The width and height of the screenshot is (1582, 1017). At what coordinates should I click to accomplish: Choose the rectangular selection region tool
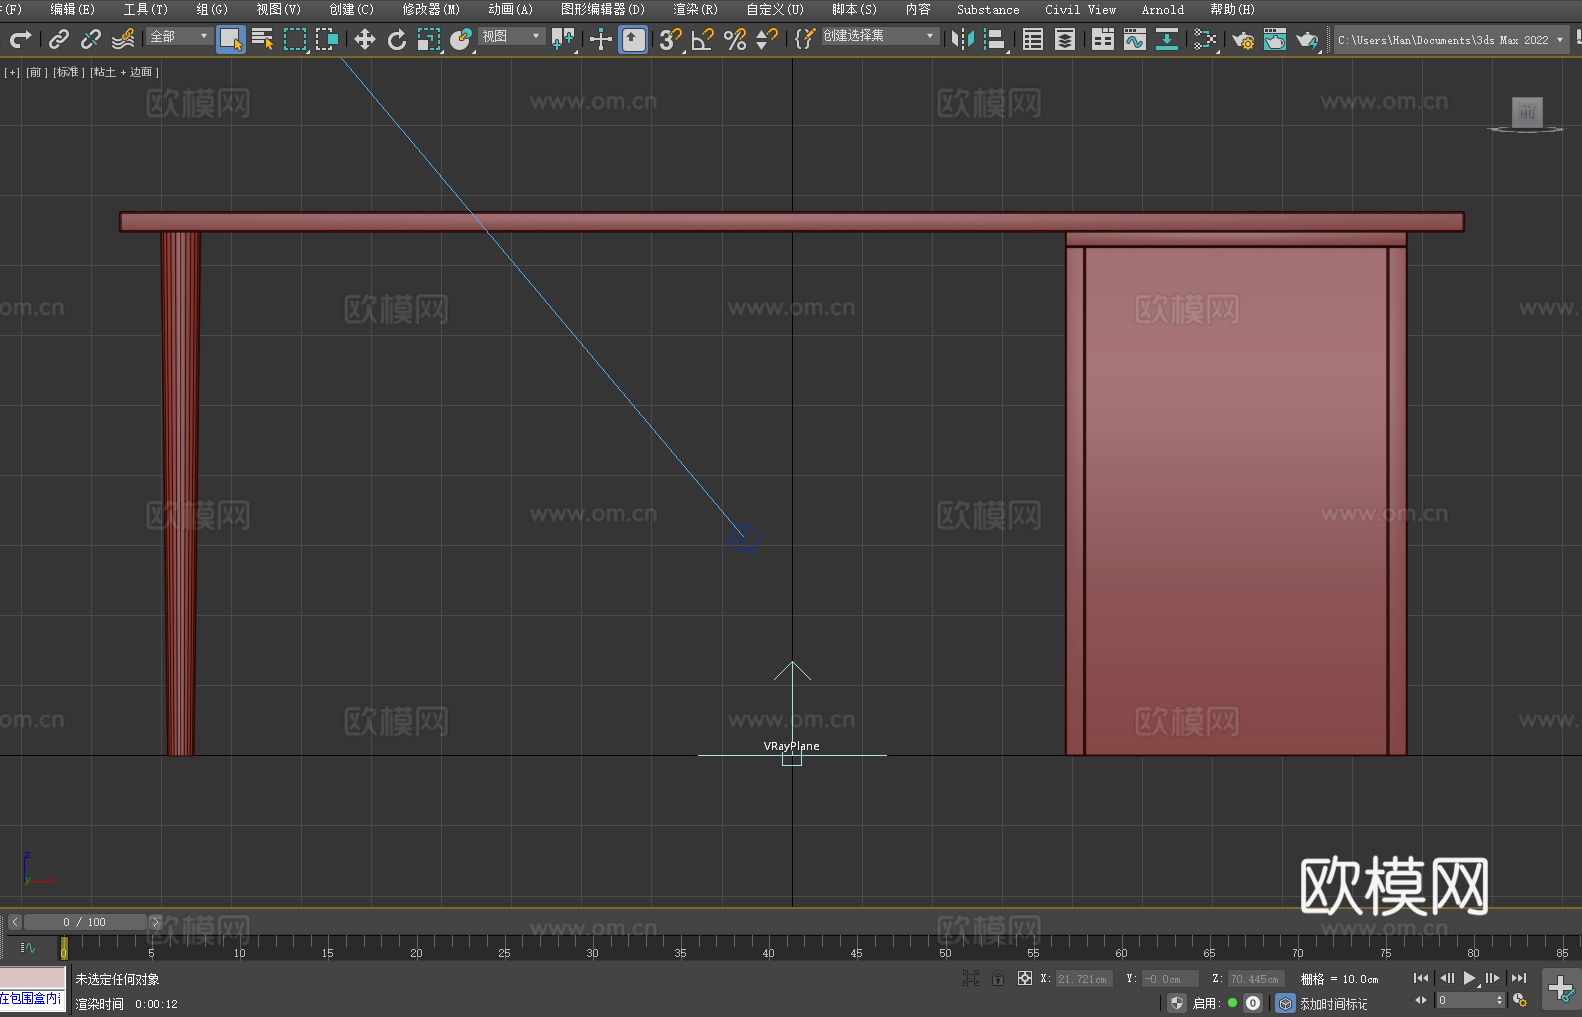click(295, 39)
